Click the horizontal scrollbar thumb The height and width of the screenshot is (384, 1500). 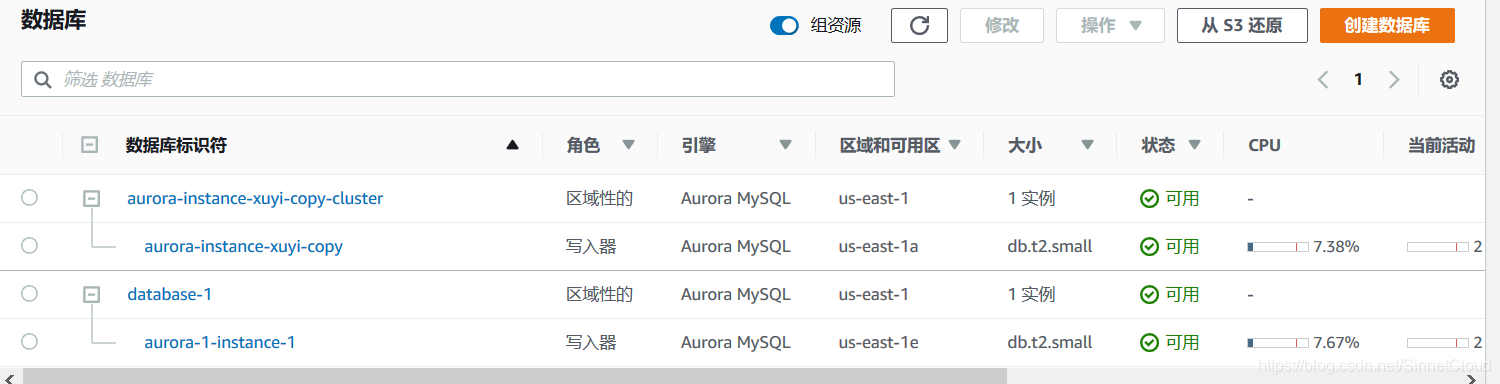pyautogui.click(x=515, y=376)
